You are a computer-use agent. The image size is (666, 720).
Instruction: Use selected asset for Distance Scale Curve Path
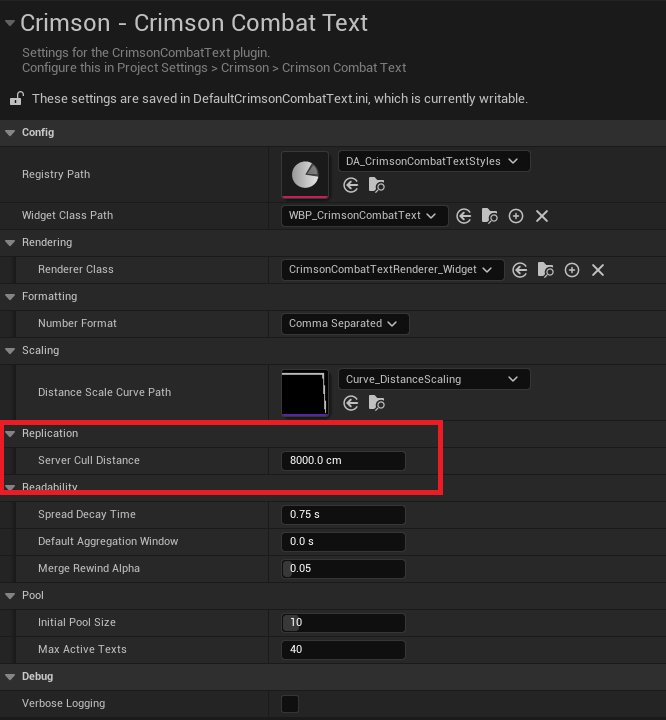[350, 404]
